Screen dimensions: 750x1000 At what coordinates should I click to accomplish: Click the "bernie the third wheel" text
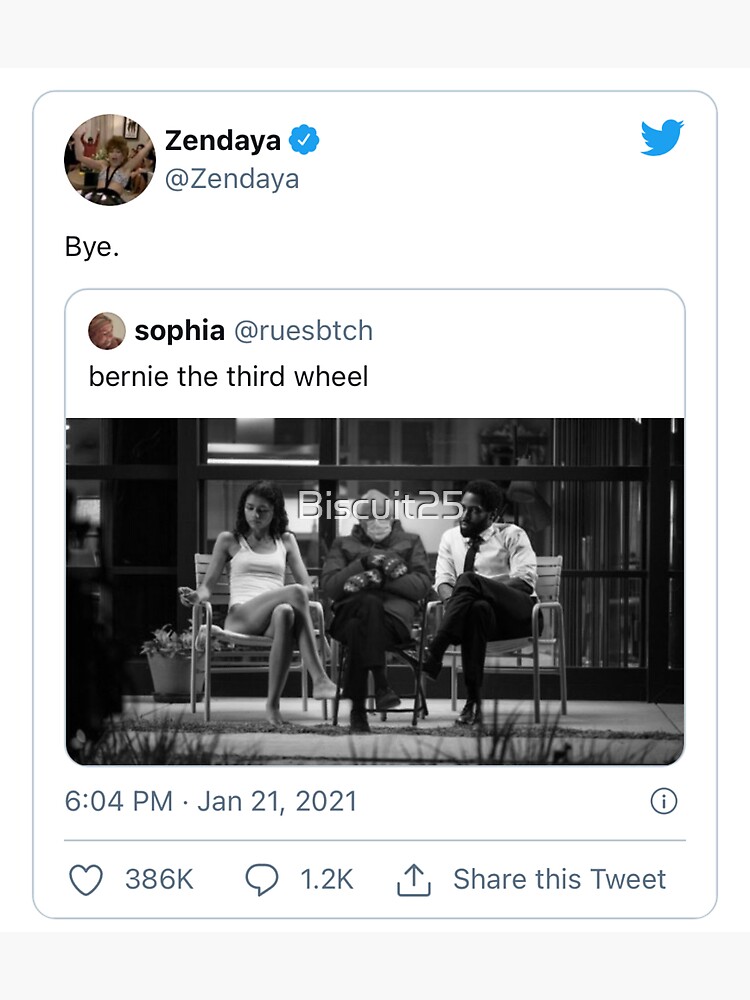coord(228,377)
